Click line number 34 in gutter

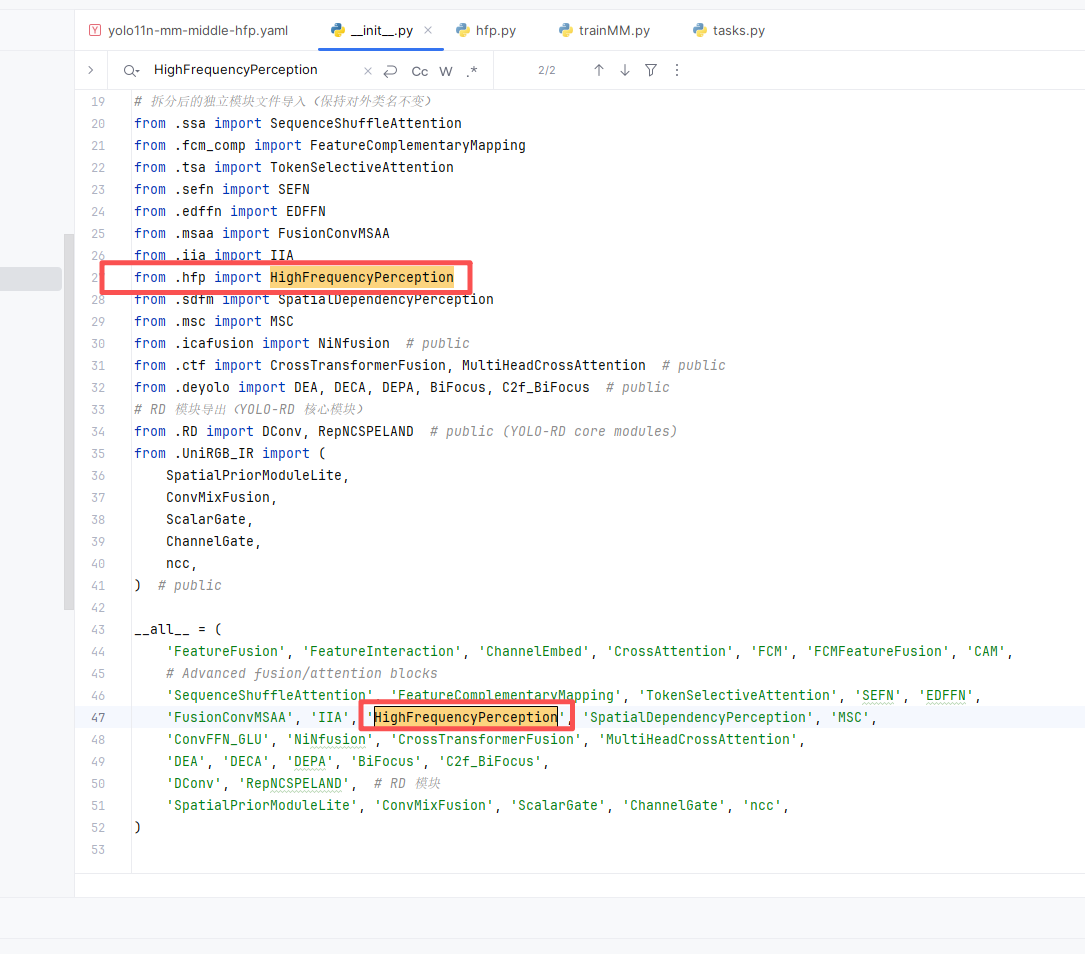pyautogui.click(x=98, y=432)
